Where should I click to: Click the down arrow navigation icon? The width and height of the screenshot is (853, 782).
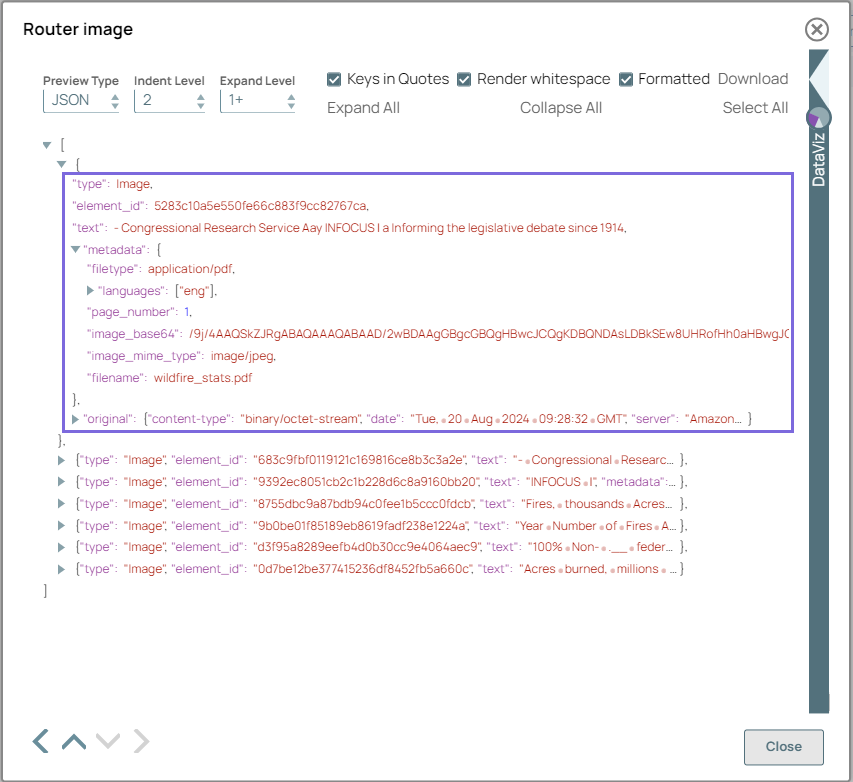tap(106, 740)
